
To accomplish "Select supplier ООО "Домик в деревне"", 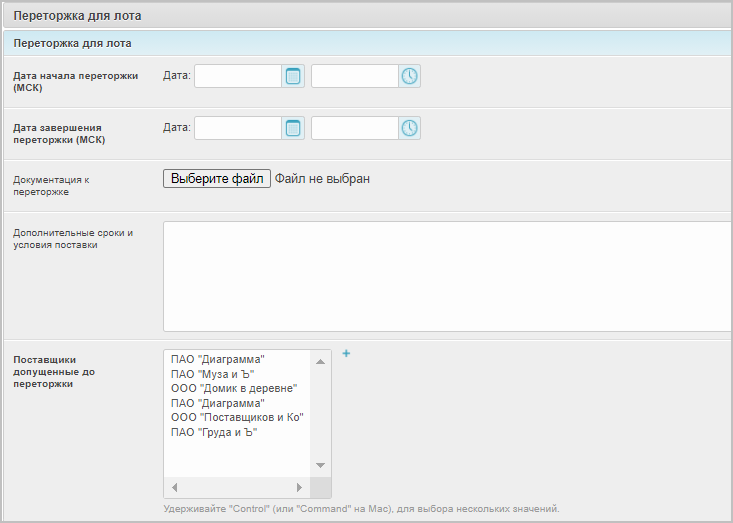I will pyautogui.click(x=234, y=388).
